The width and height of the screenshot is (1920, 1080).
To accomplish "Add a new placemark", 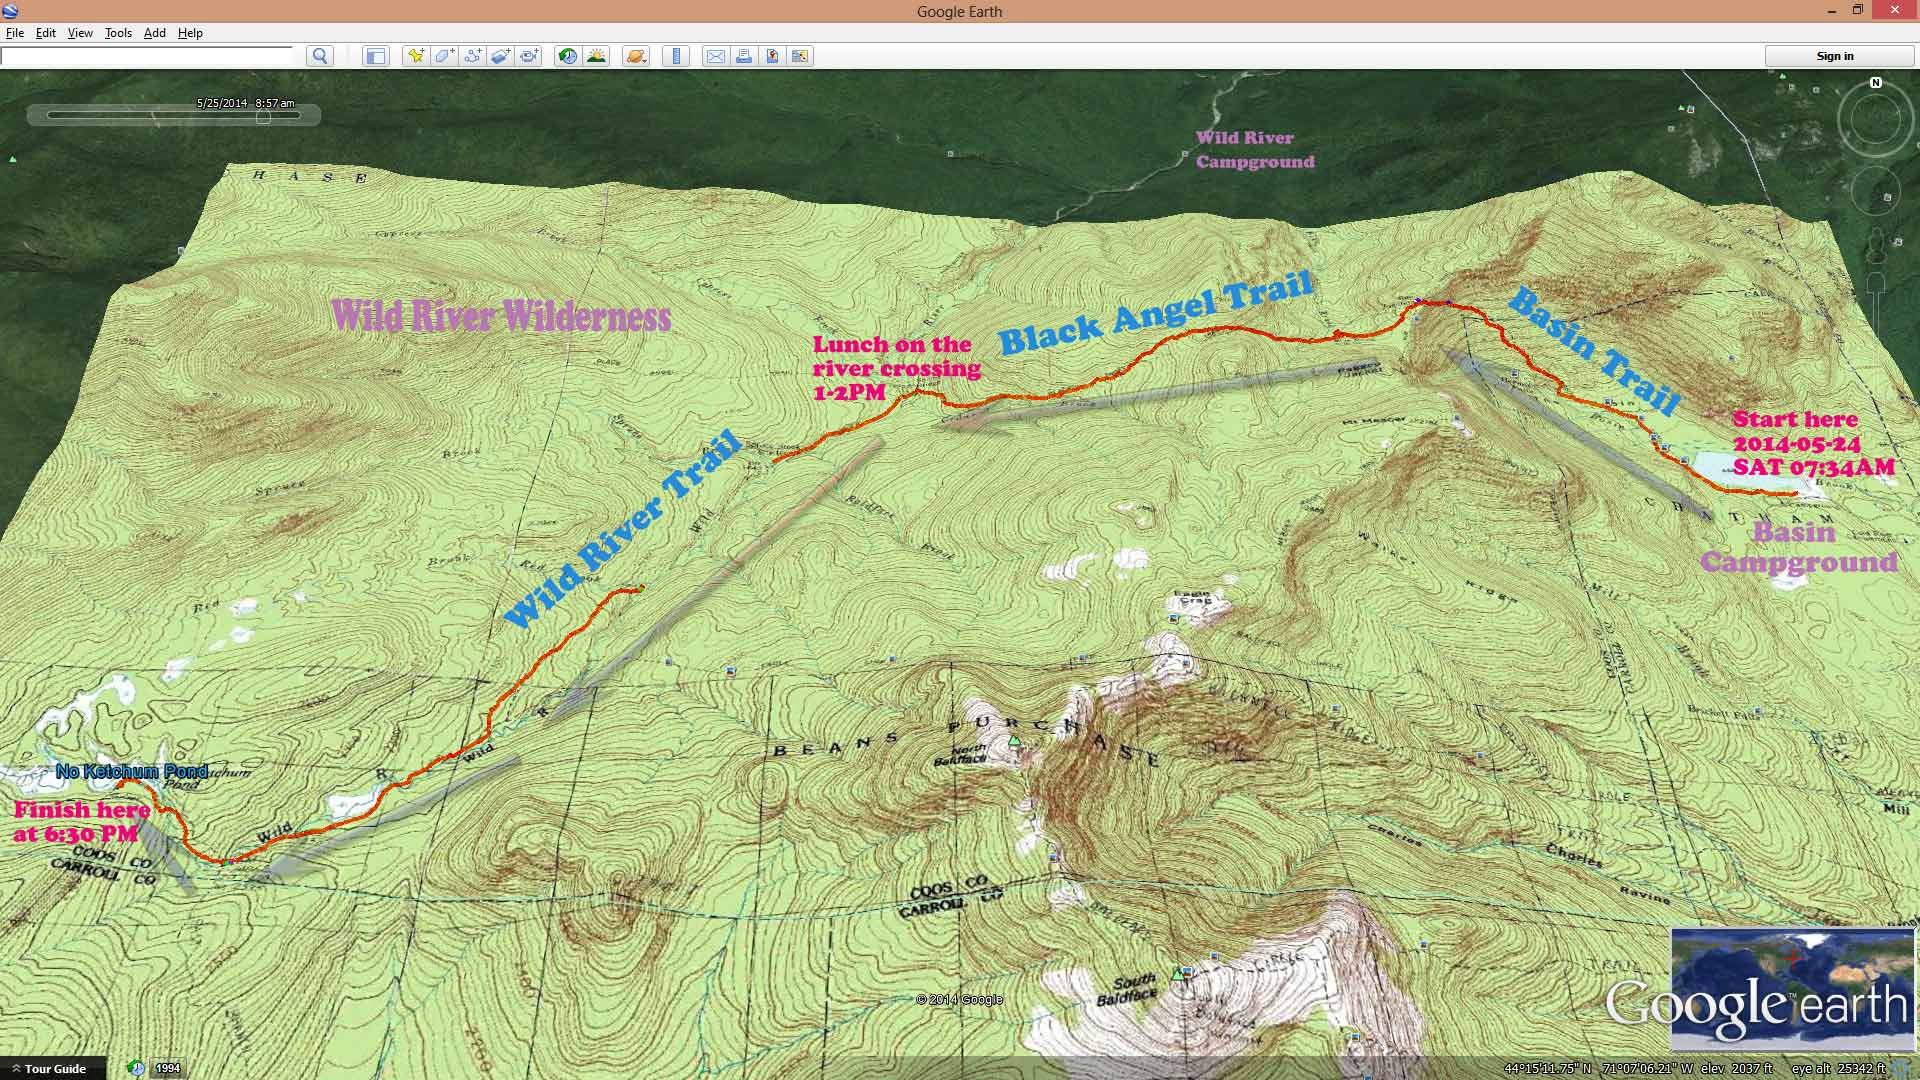I will point(415,56).
